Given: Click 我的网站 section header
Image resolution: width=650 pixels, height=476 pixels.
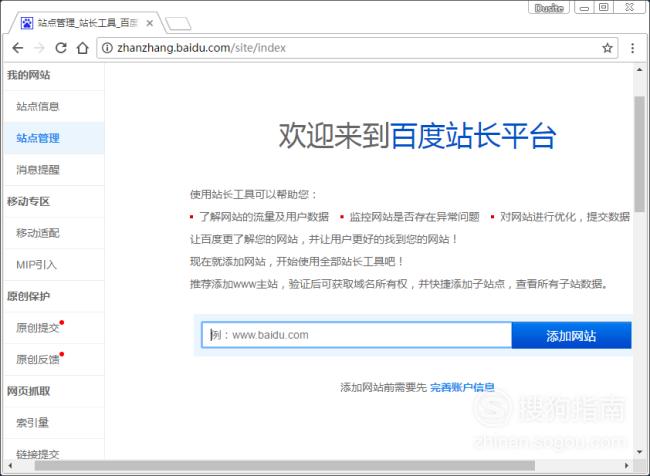Looking at the screenshot, I should (x=29, y=75).
